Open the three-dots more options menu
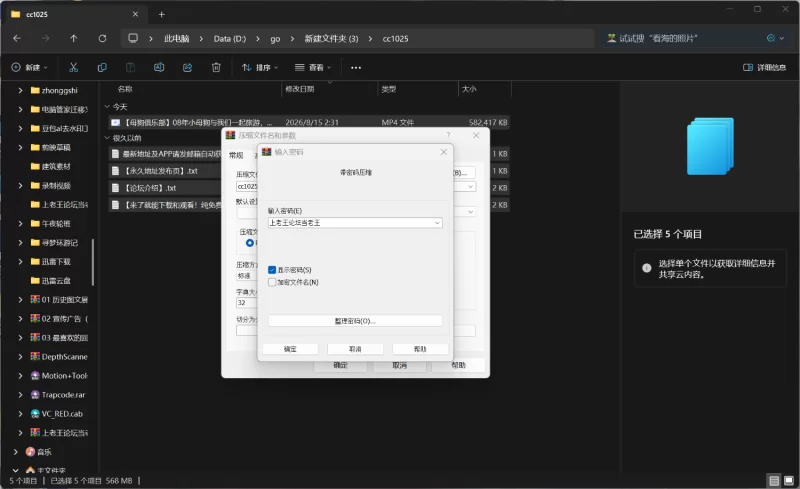Screen dimensions: 800x489 356,67
